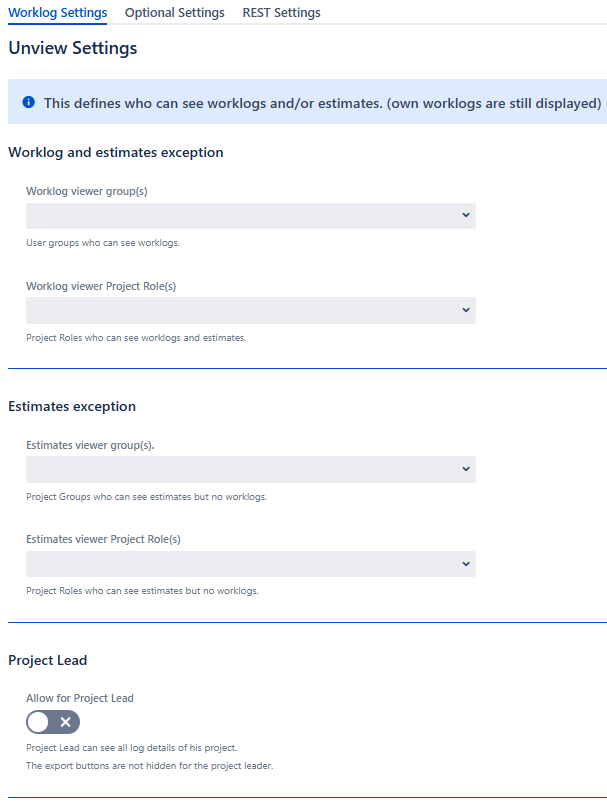607x805 pixels.
Task: Click the Estimates exception section heading
Action: click(72, 407)
